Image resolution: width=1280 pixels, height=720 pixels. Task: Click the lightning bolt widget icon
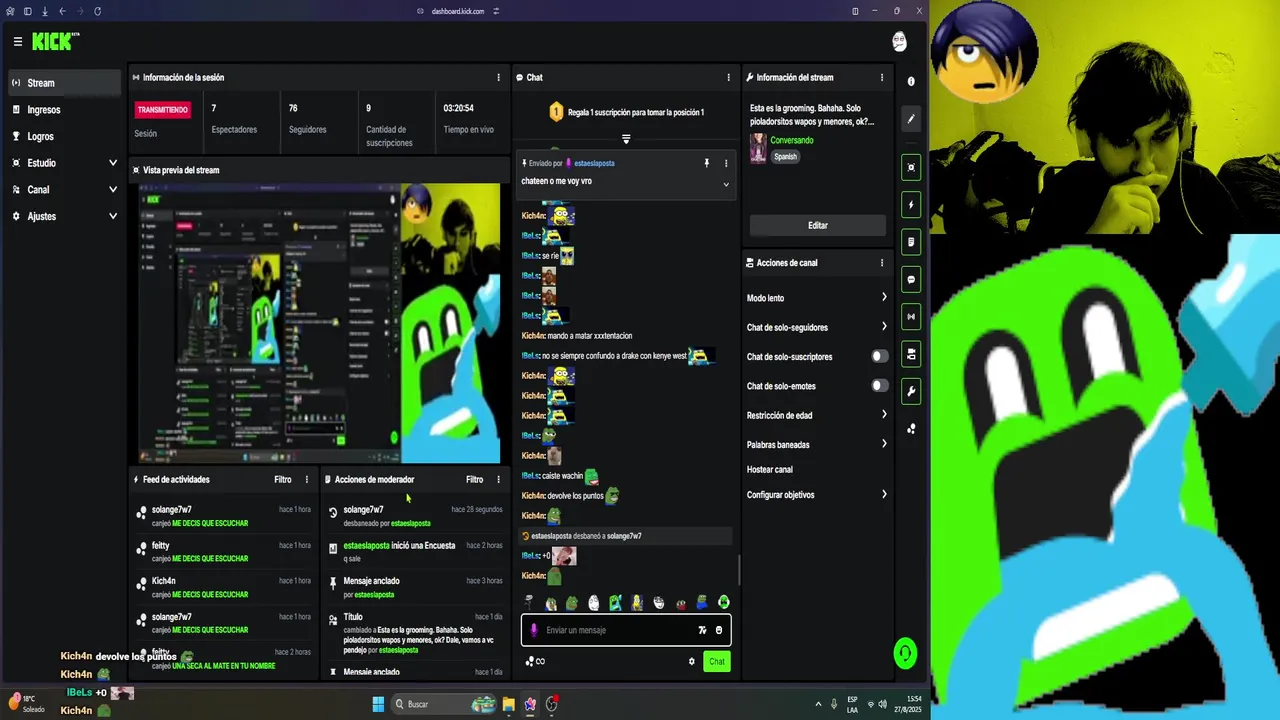pos(911,205)
